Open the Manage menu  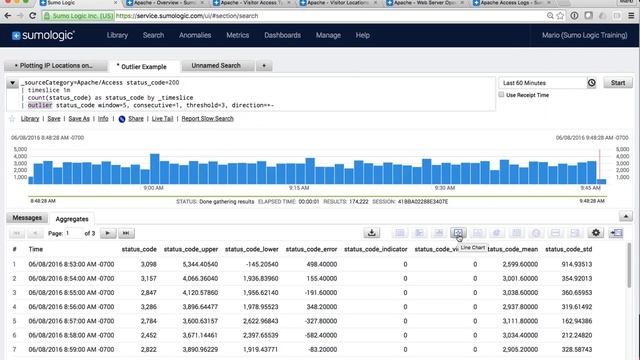[x=328, y=35]
